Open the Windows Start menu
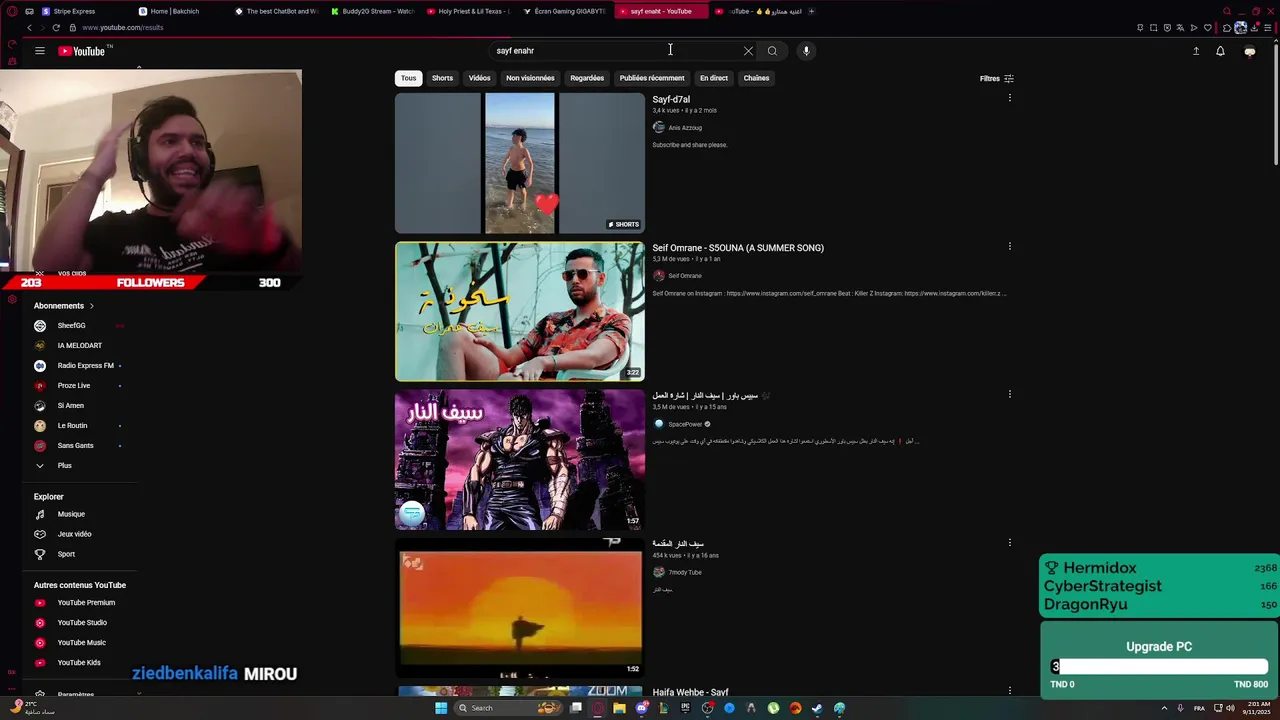 point(441,708)
